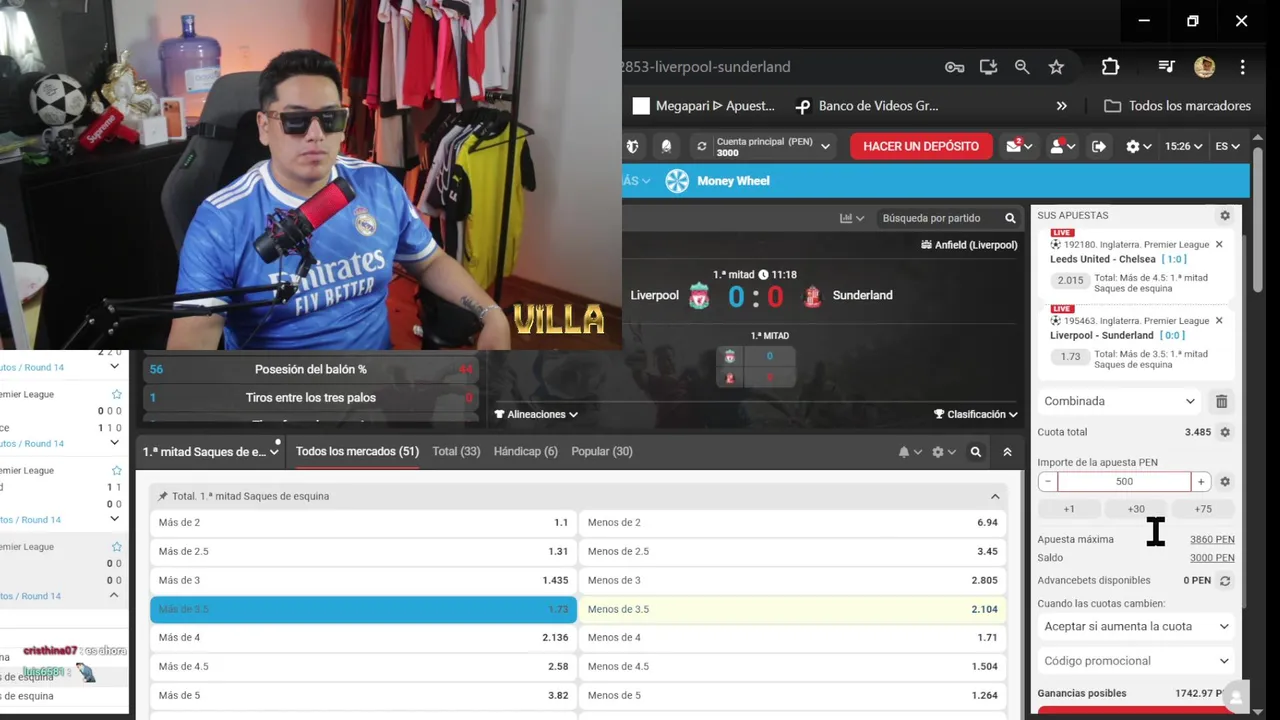Screen dimensions: 1280x720
Task: Switch to the Hándicap (6) tab
Action: 525,452
